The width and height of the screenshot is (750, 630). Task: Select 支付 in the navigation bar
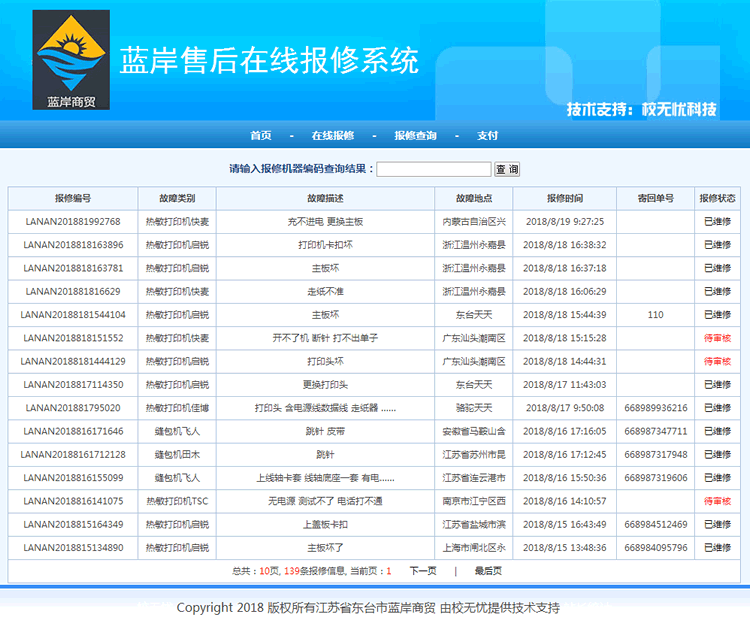coord(487,136)
